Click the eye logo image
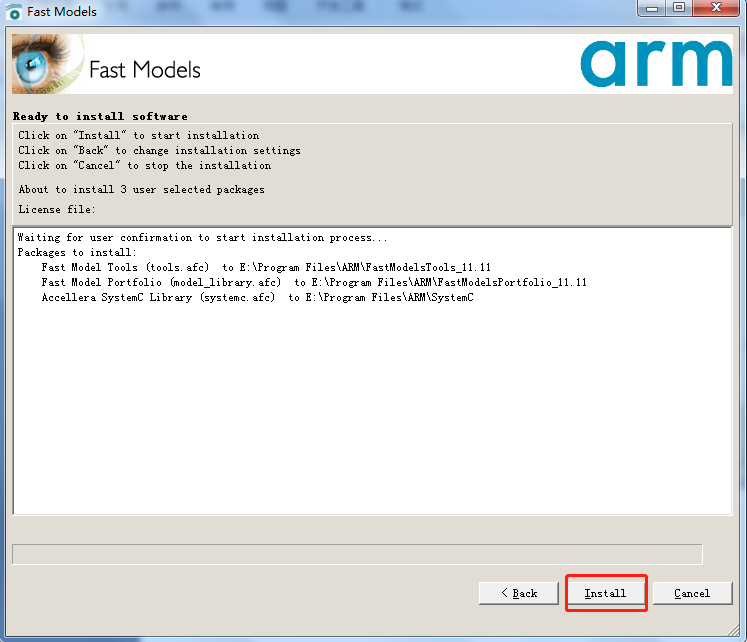Image resolution: width=747 pixels, height=642 pixels. [48, 64]
